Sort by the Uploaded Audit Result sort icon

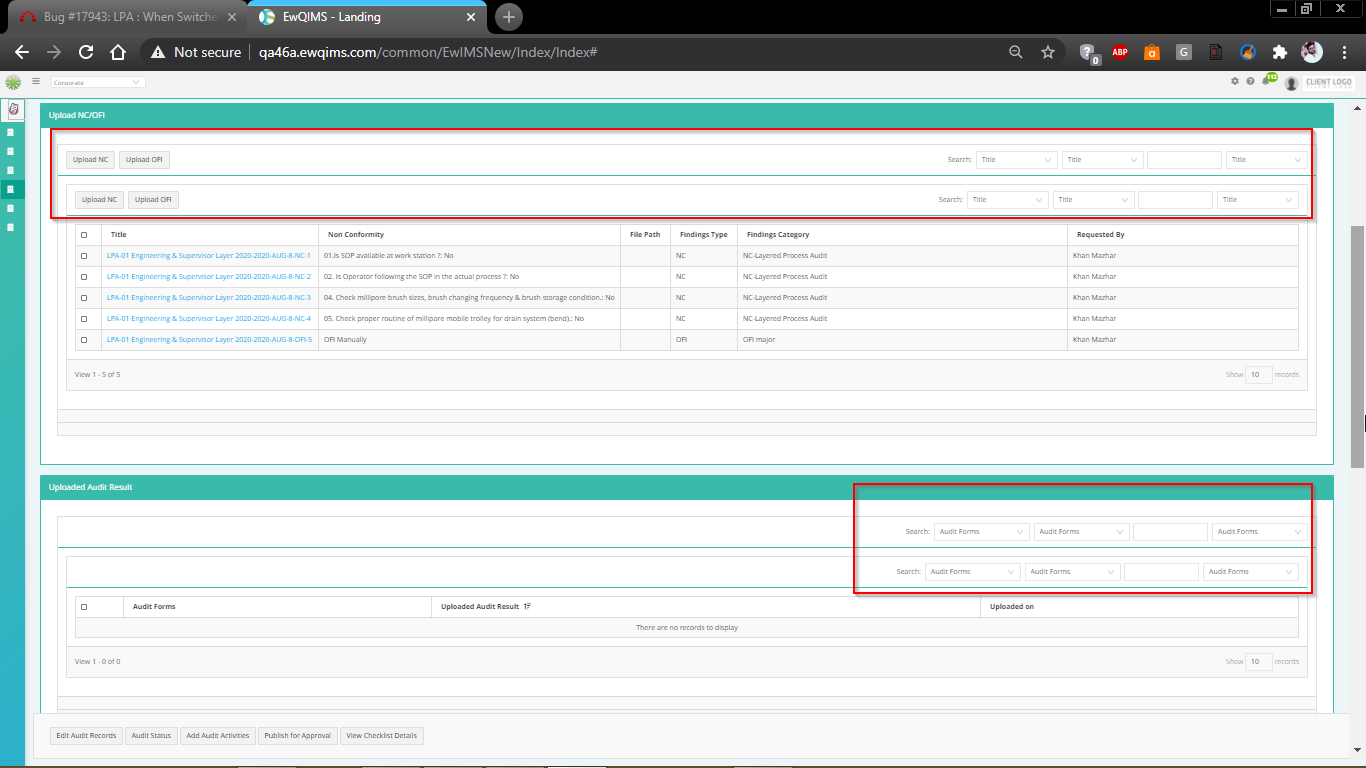click(527, 606)
